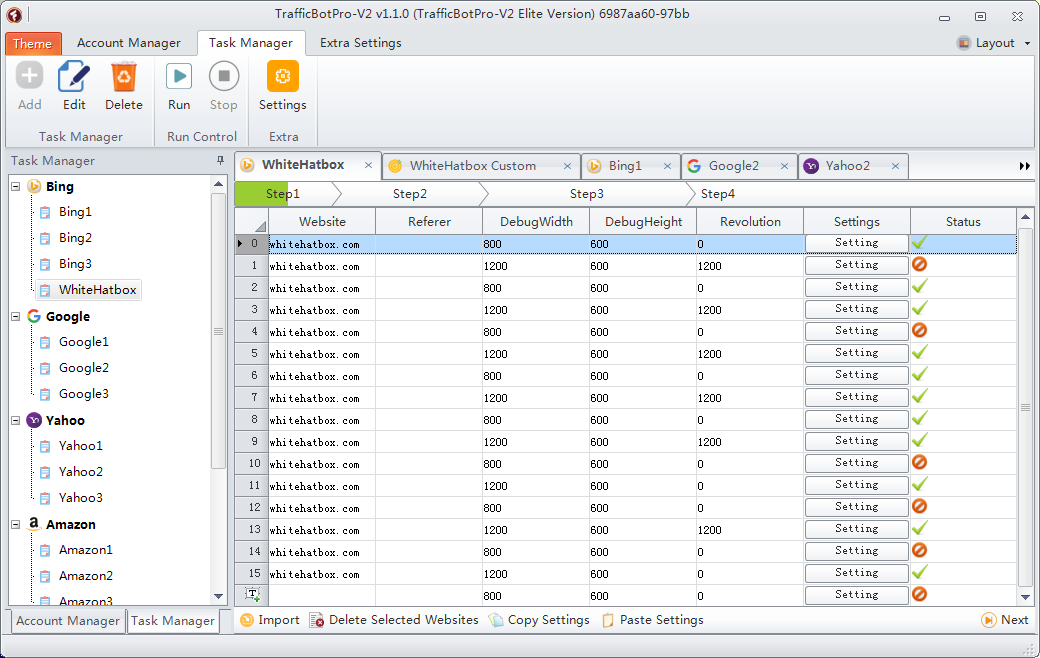Image resolution: width=1040 pixels, height=658 pixels.
Task: Click the Import icon in bottom bar
Action: (x=247, y=620)
